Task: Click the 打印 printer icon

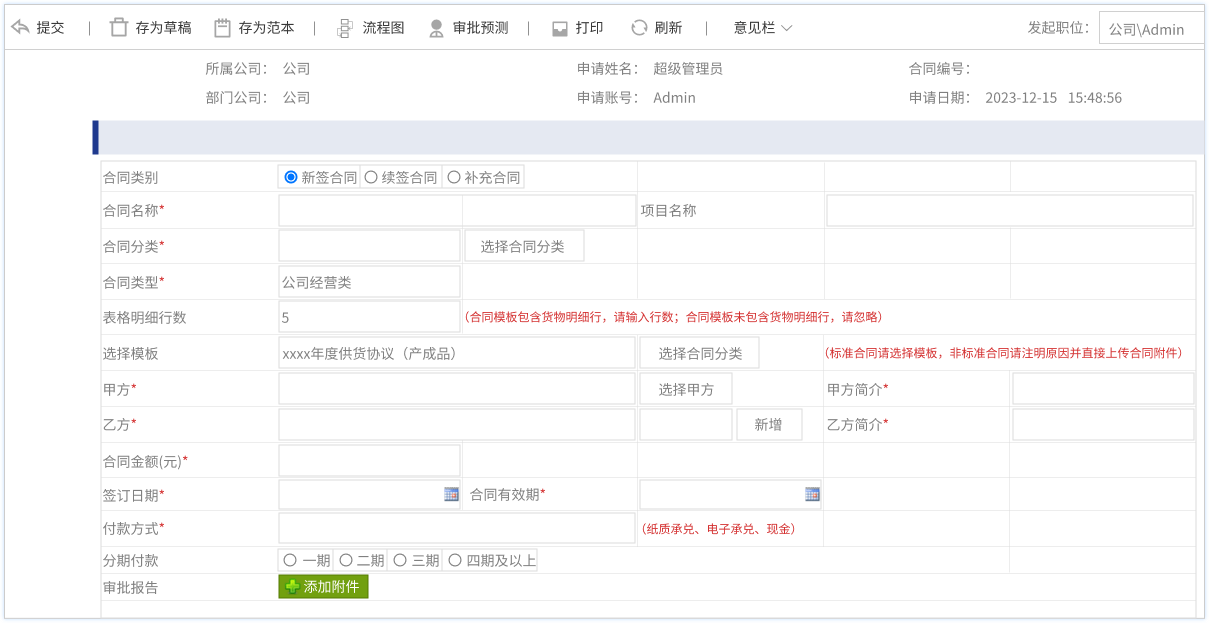Action: point(560,28)
